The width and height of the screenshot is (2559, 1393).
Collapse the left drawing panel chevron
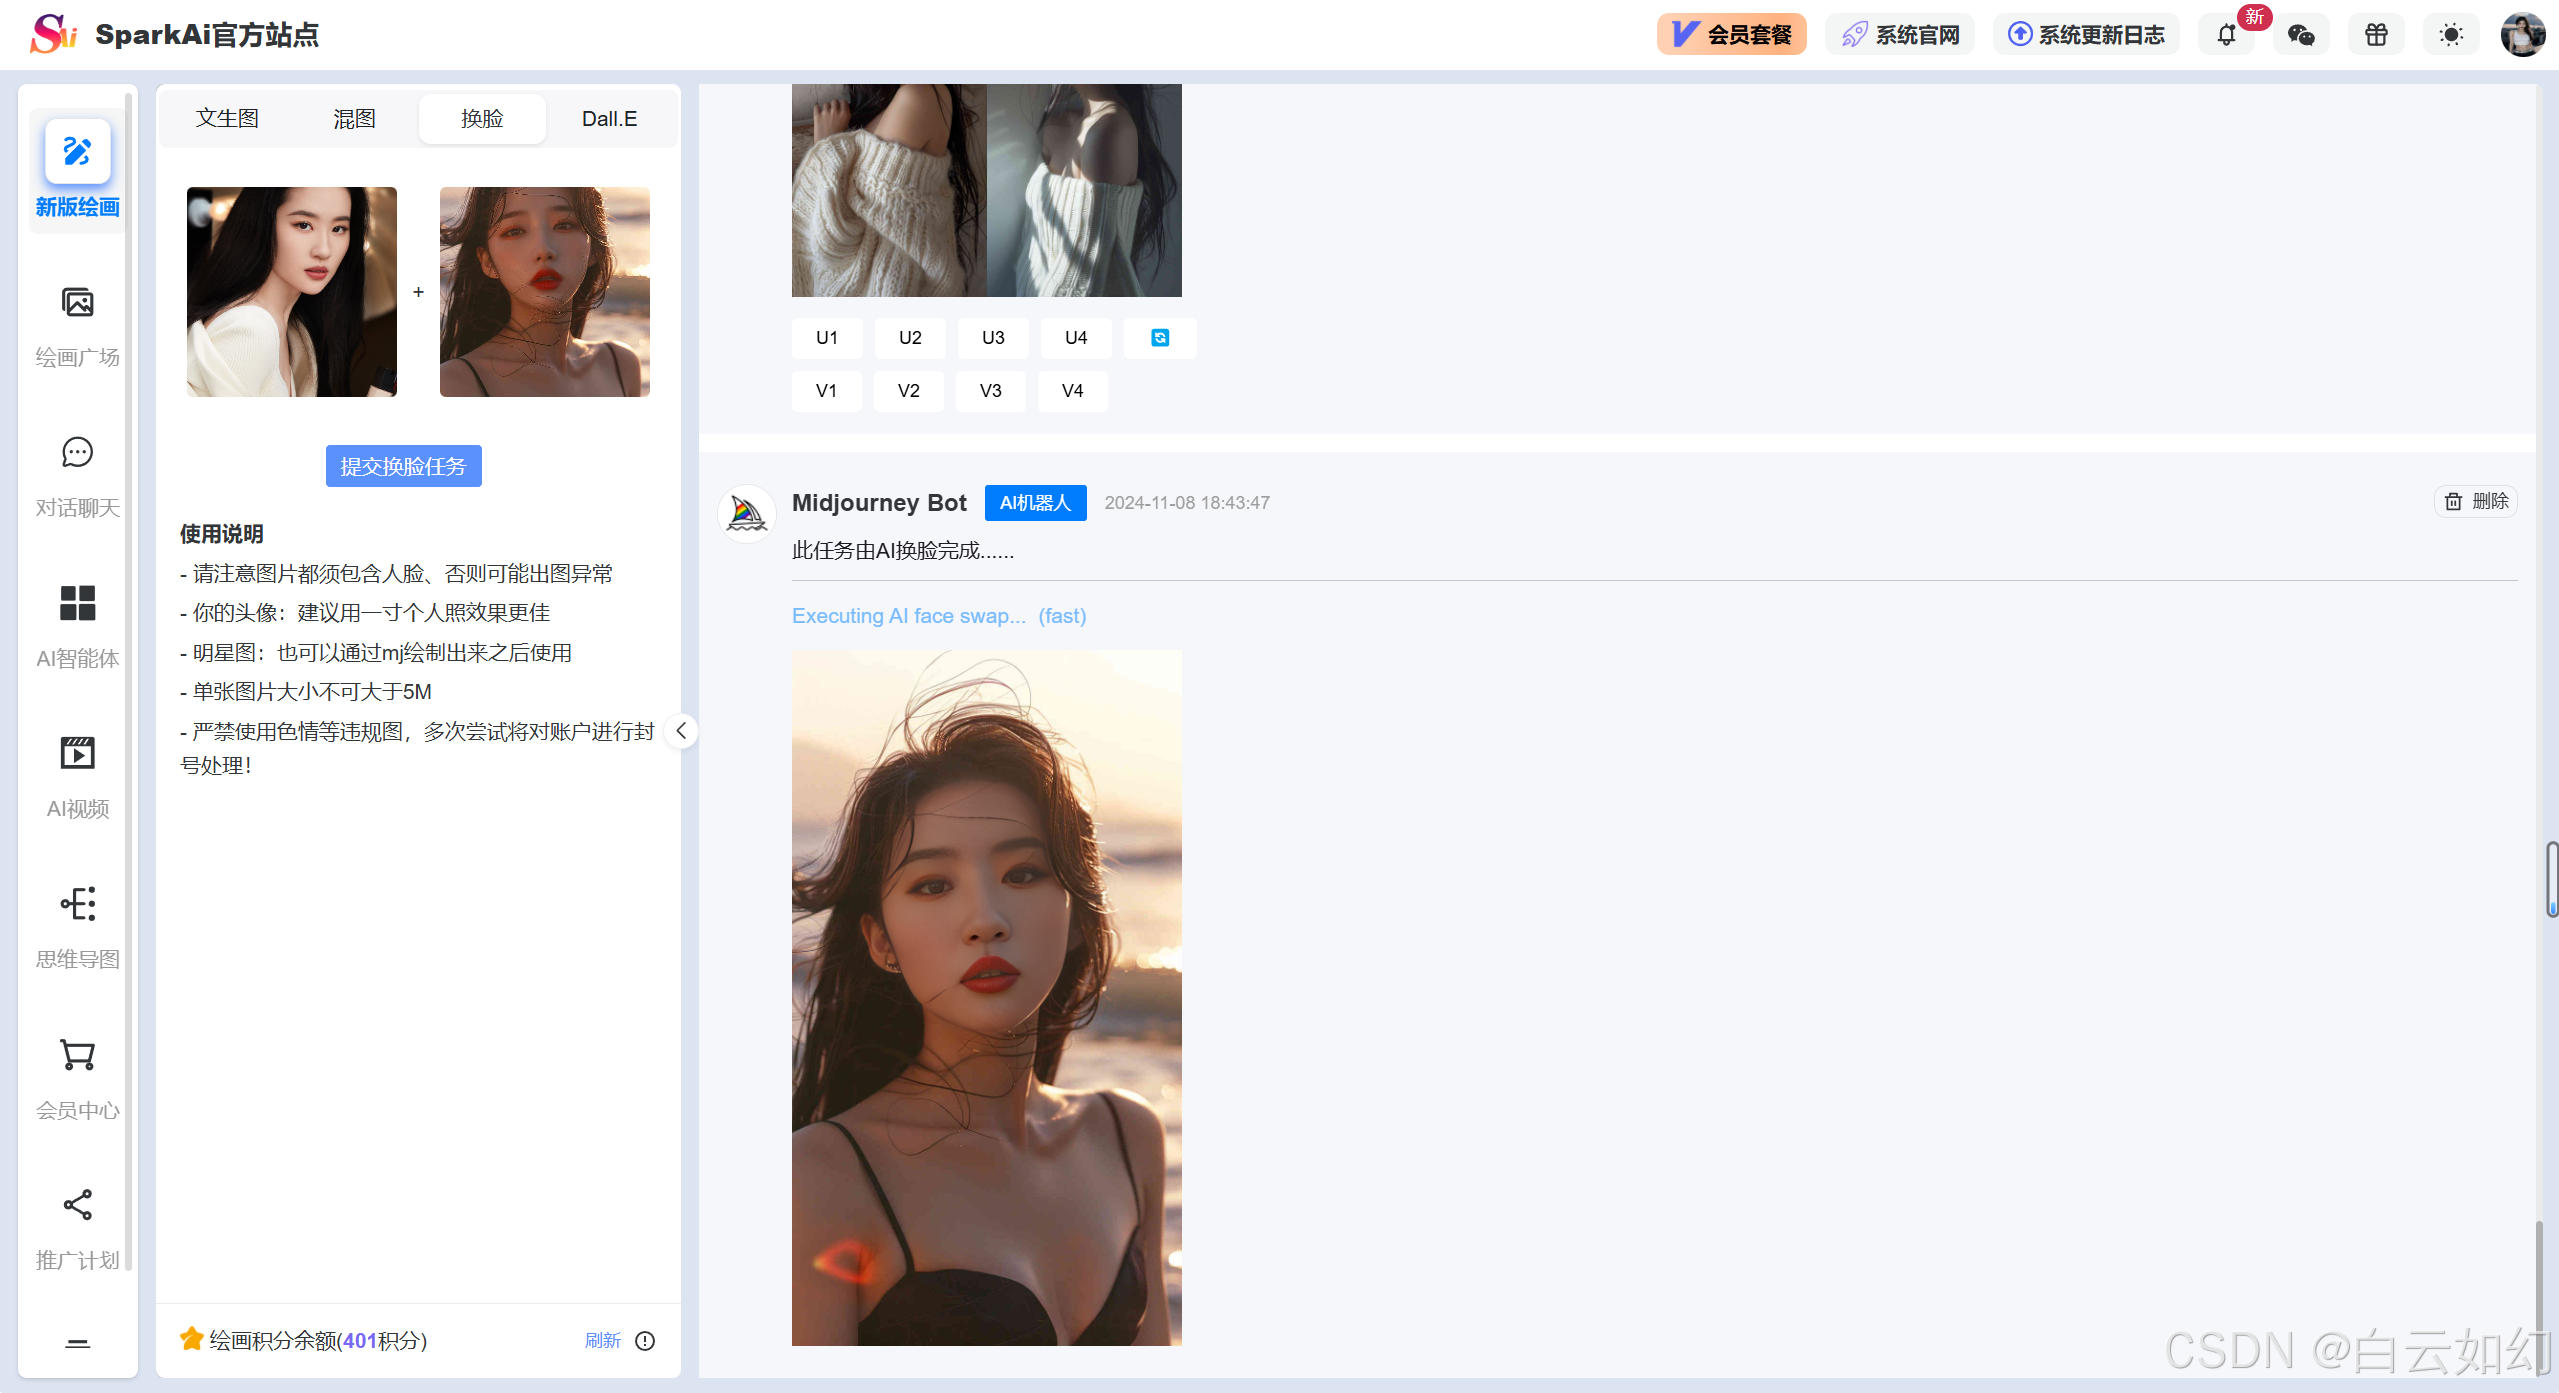click(681, 731)
